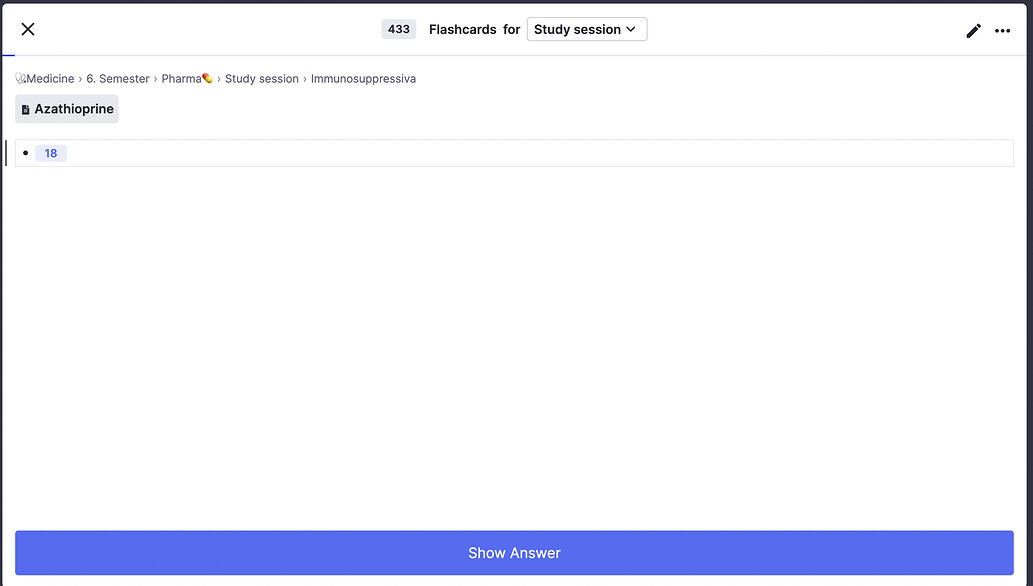Open the Study session dropdown
Image resolution: width=1033 pixels, height=586 pixels.
586,29
